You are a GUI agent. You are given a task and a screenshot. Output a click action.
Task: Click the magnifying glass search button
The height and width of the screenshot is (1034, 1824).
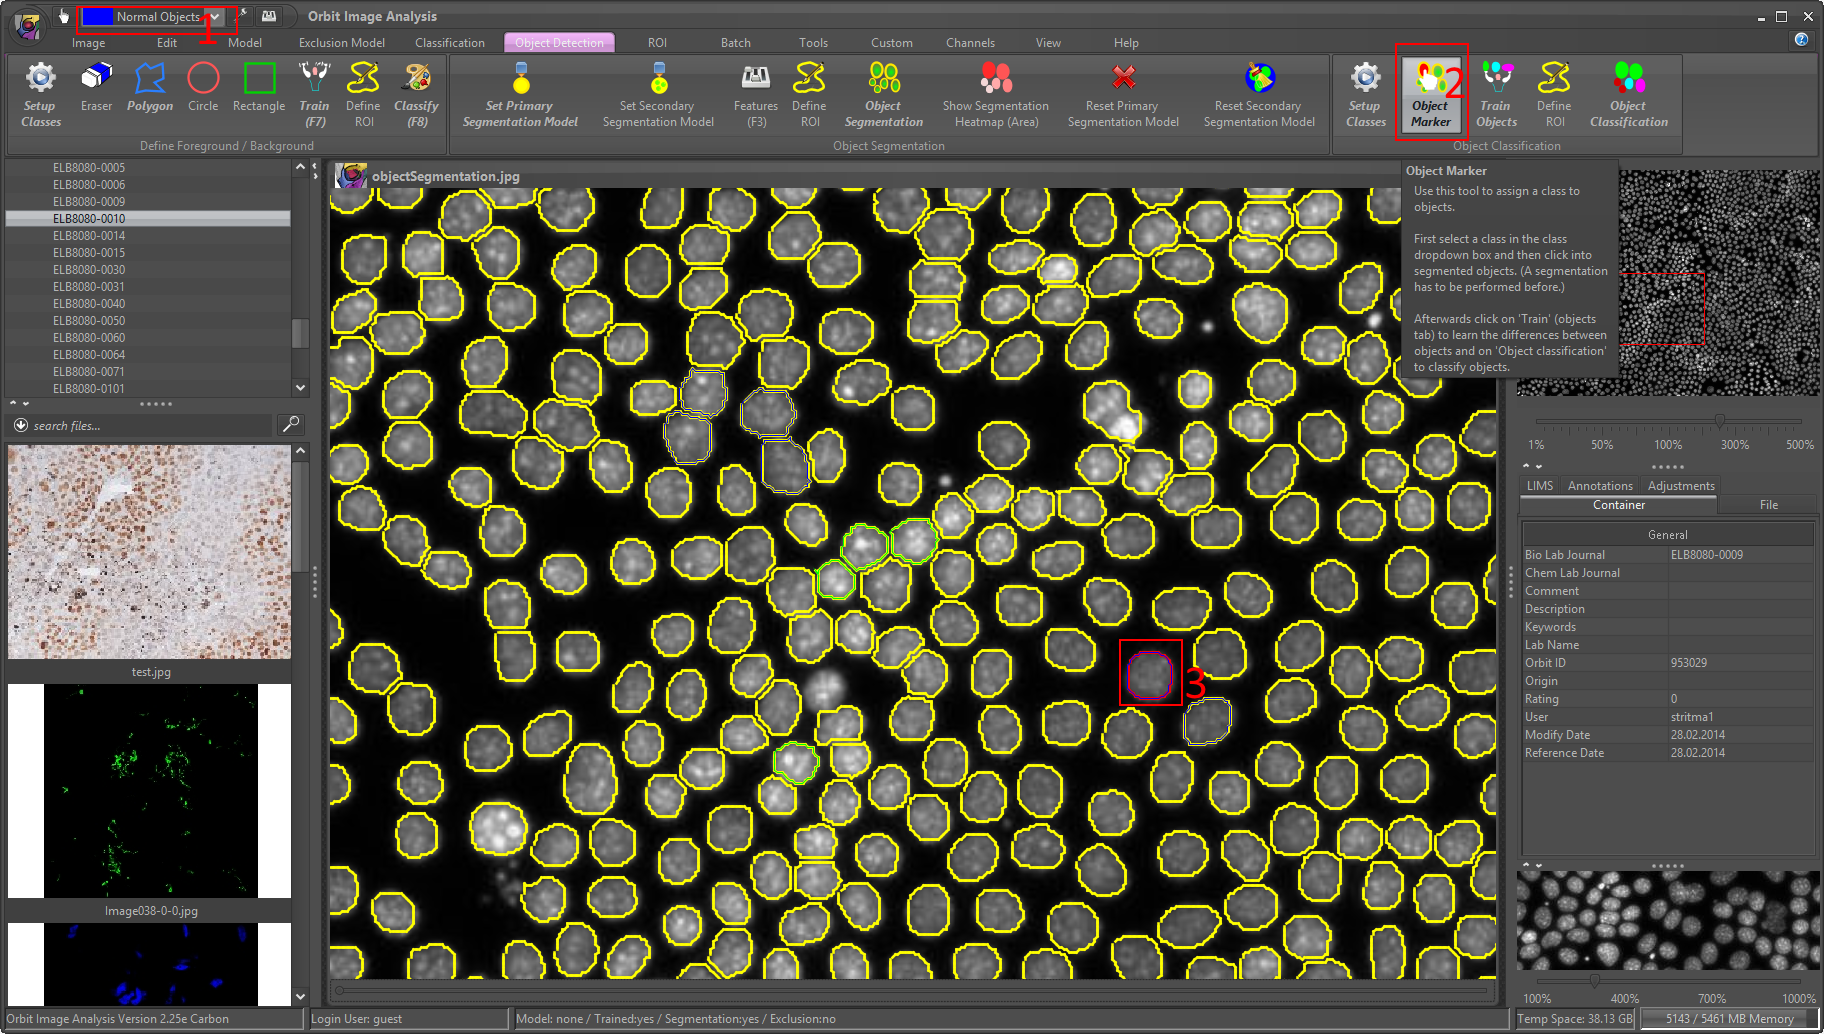click(x=291, y=425)
